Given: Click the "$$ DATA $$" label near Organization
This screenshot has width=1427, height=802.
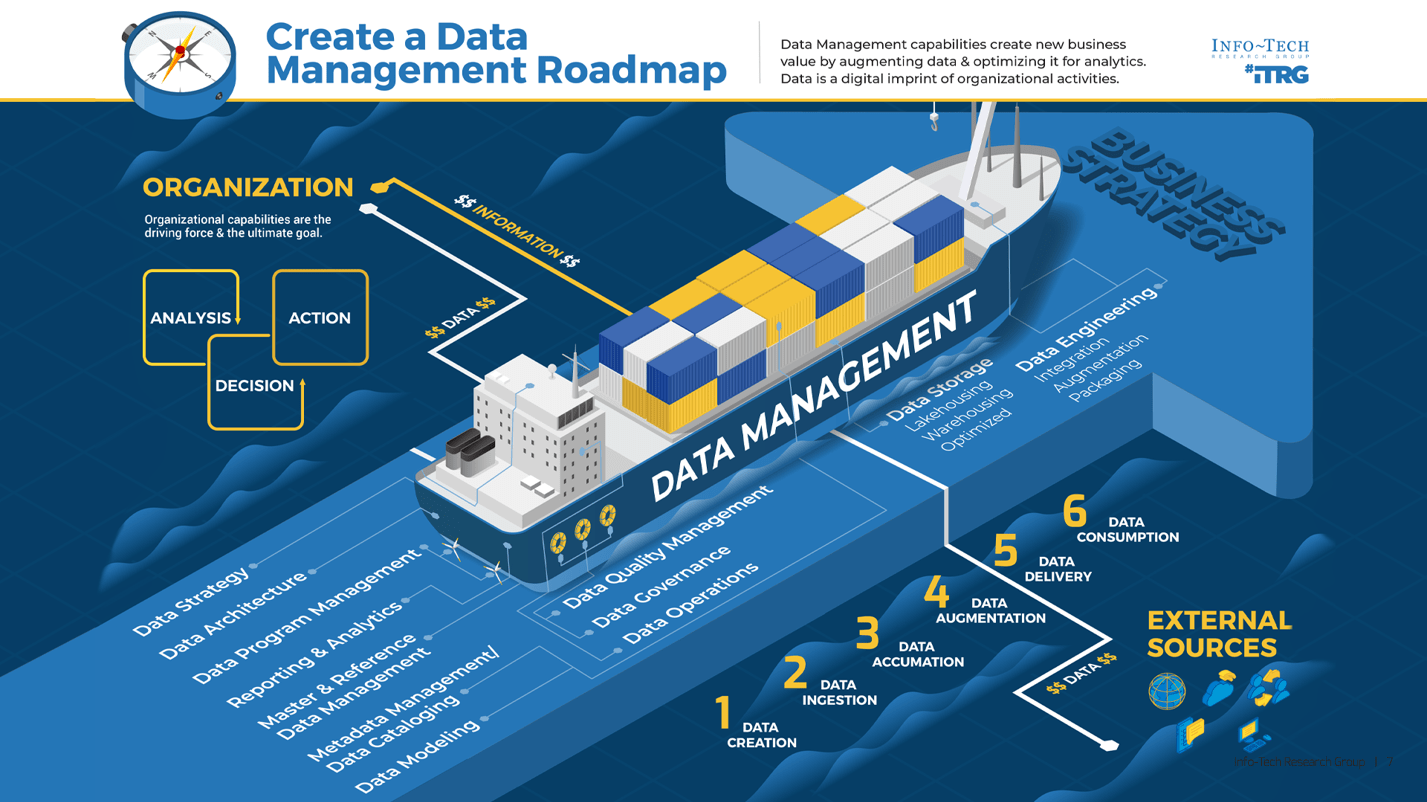Looking at the screenshot, I should tap(460, 318).
